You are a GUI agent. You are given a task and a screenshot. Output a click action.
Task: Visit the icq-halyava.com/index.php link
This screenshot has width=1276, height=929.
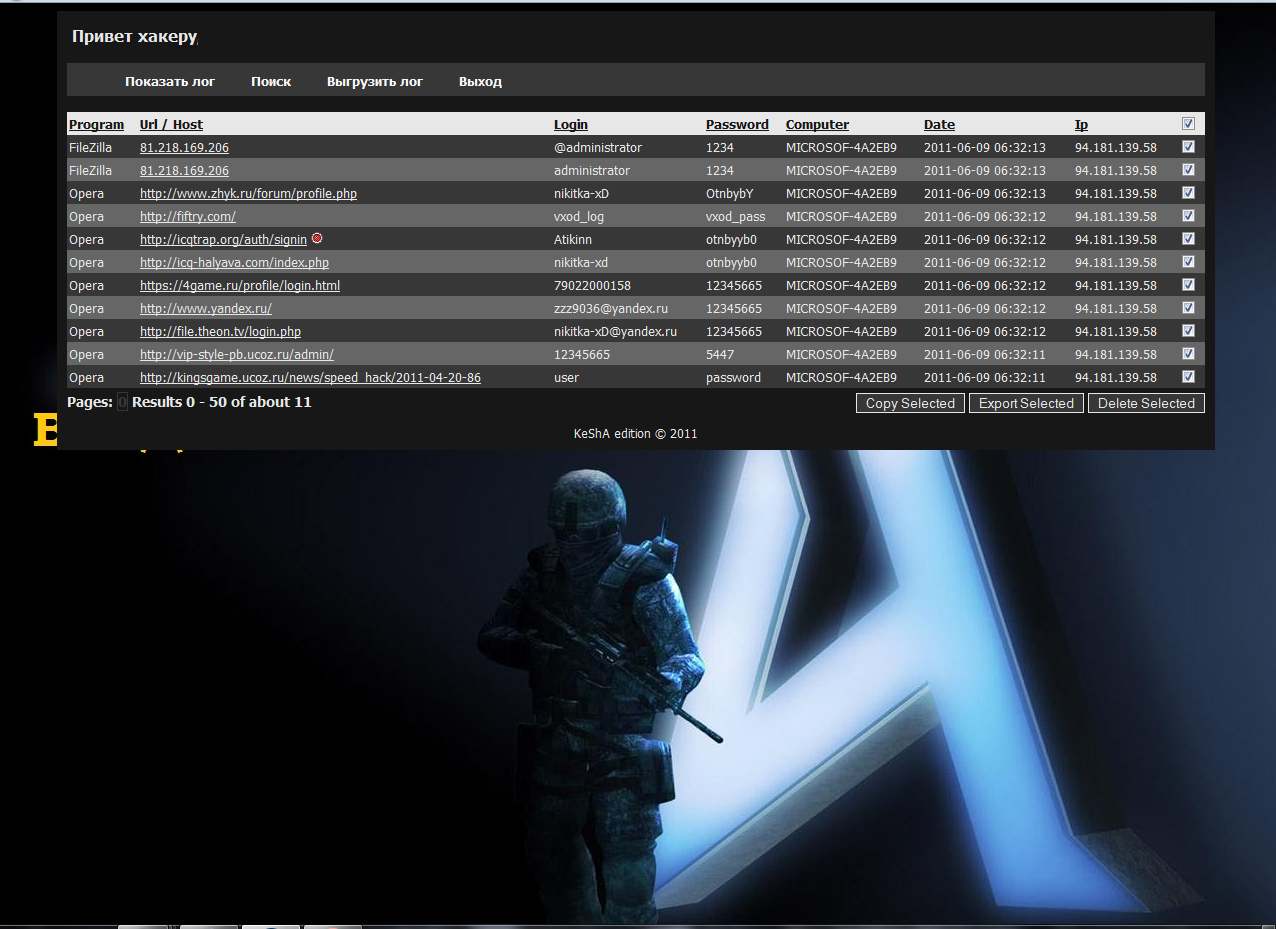(234, 263)
